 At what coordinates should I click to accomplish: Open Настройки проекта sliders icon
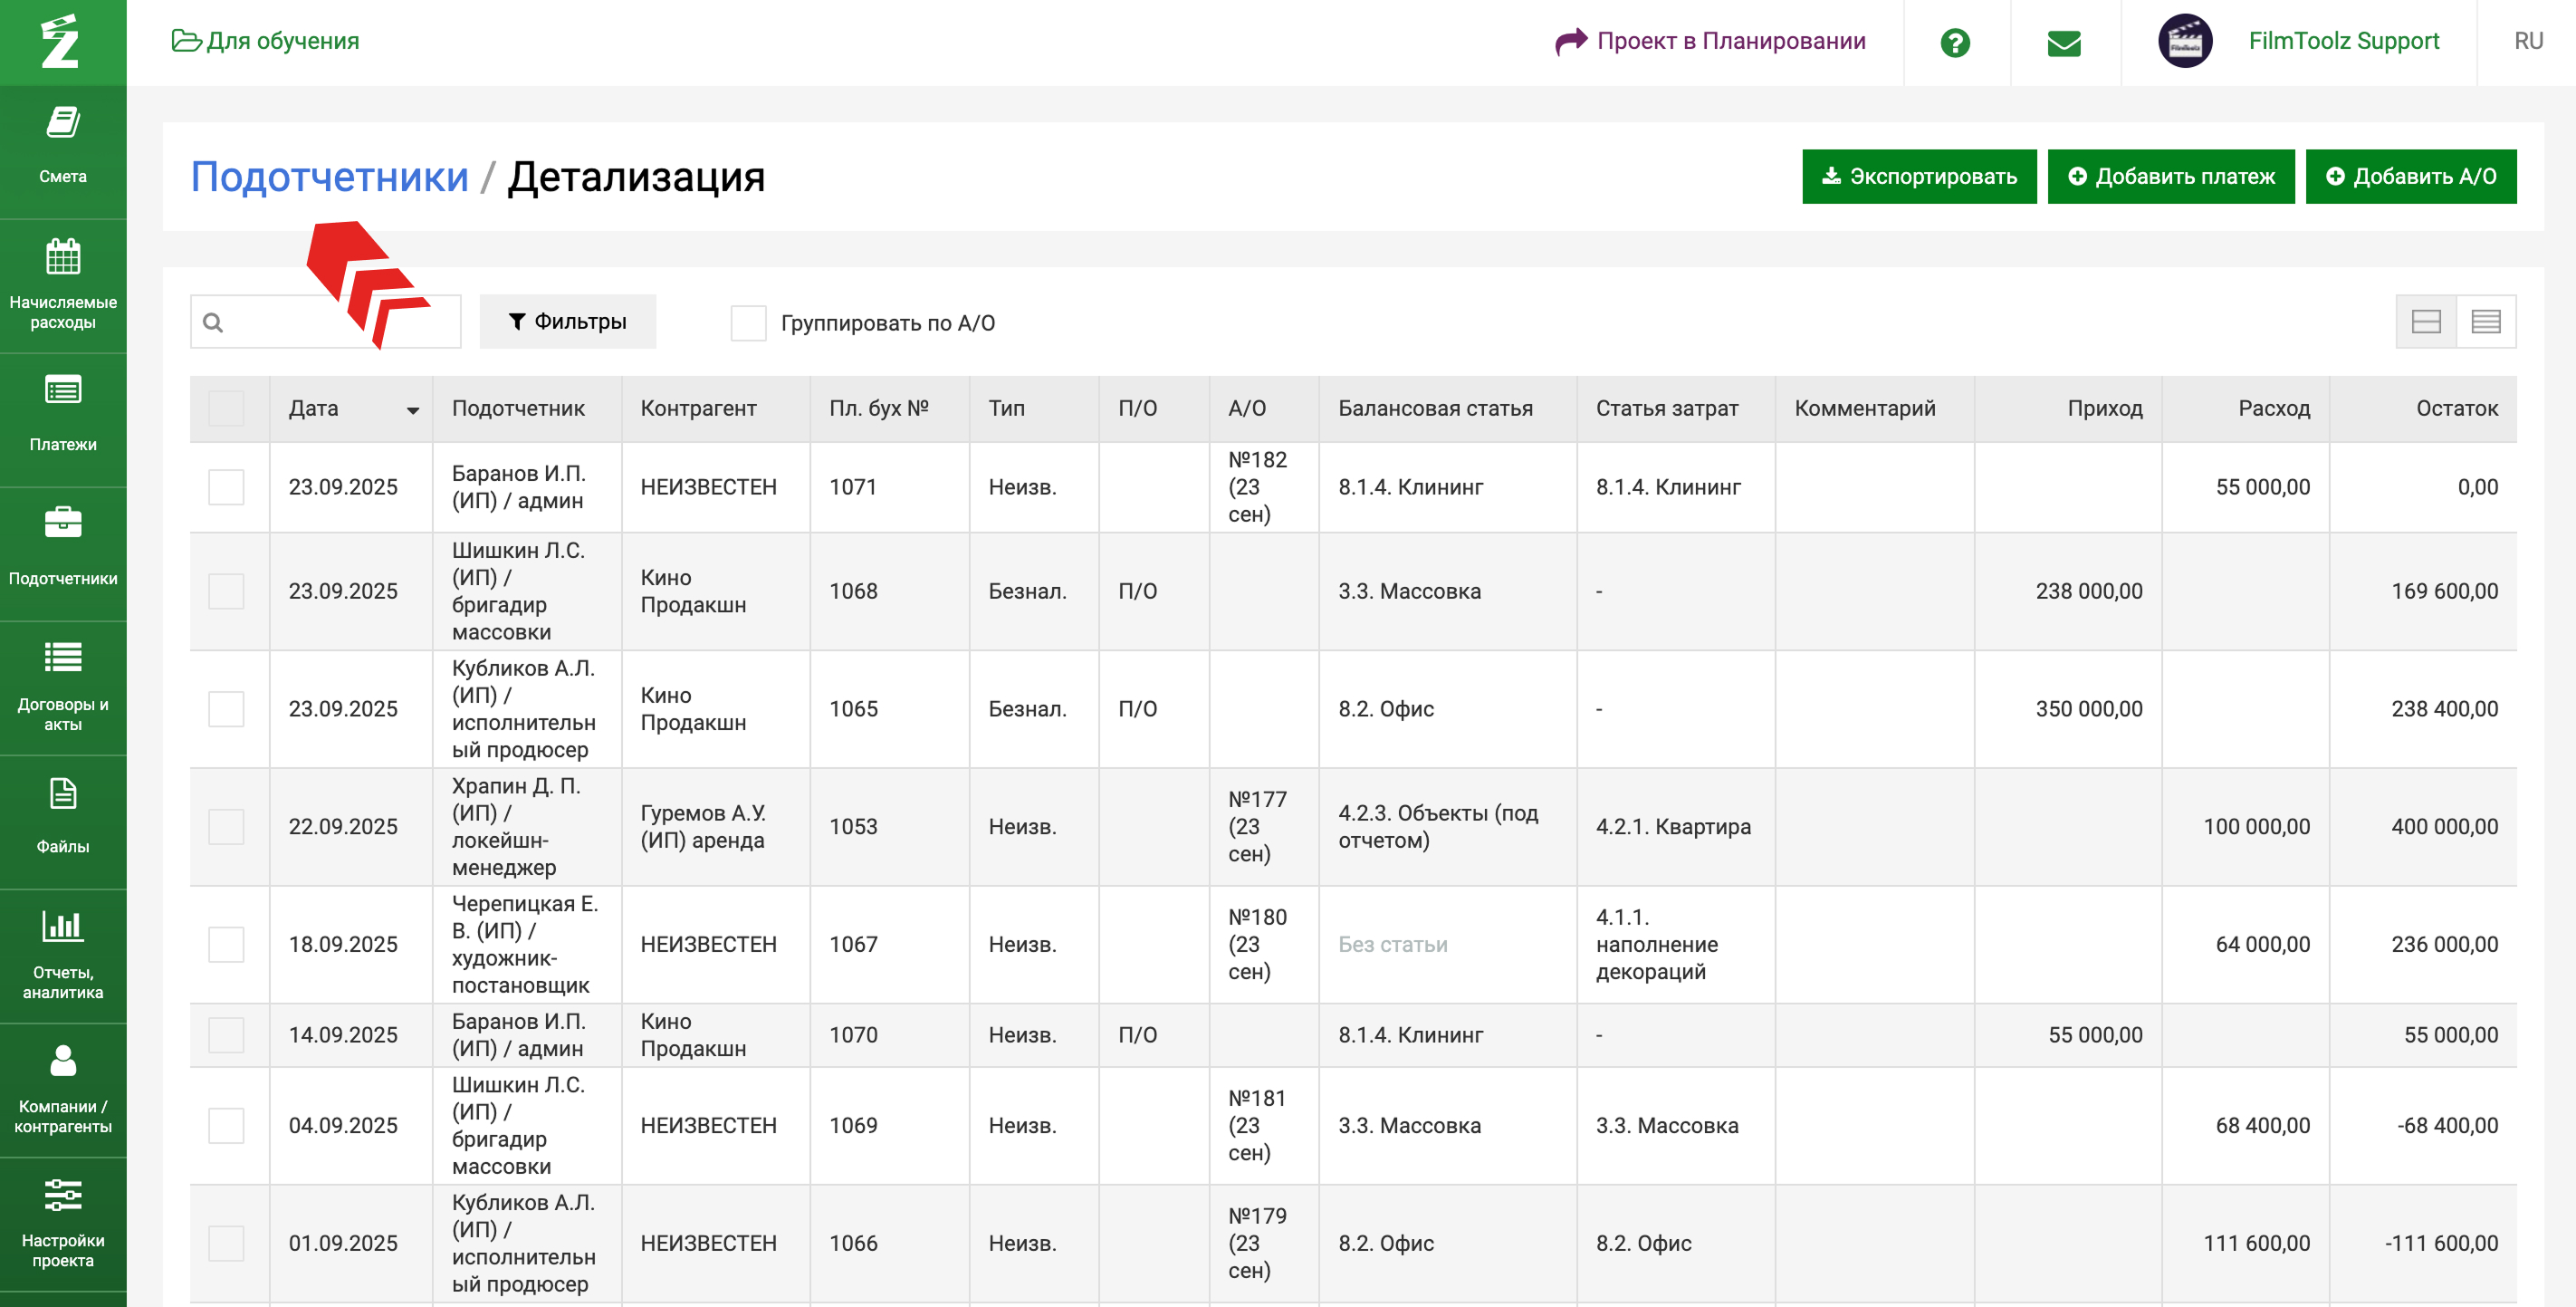pos(62,1195)
